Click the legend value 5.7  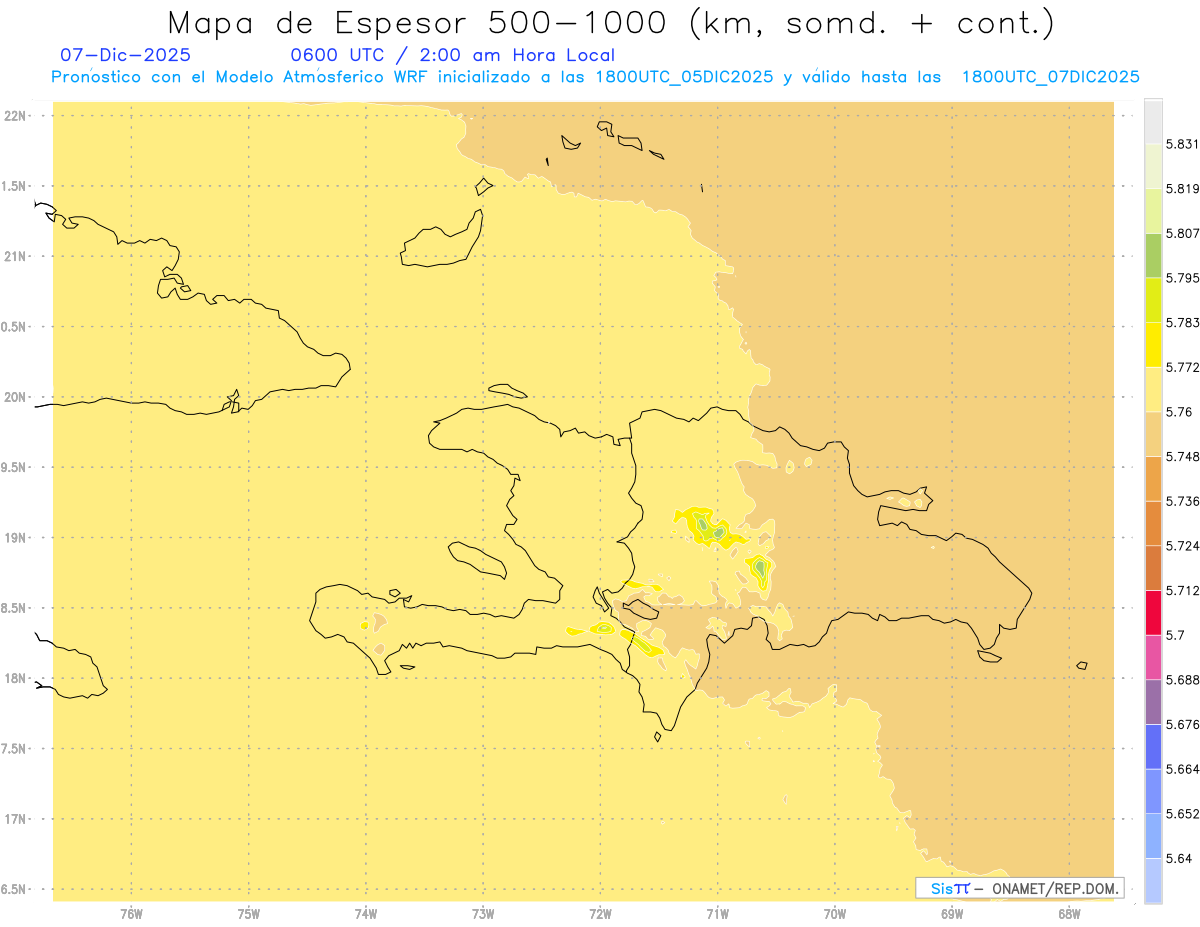click(1175, 635)
